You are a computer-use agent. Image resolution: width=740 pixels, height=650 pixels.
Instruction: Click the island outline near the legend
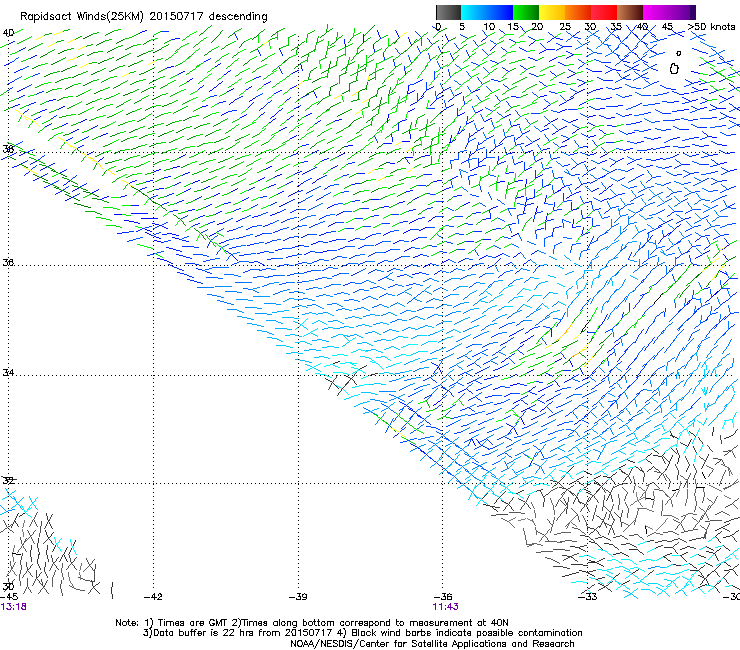[674, 68]
